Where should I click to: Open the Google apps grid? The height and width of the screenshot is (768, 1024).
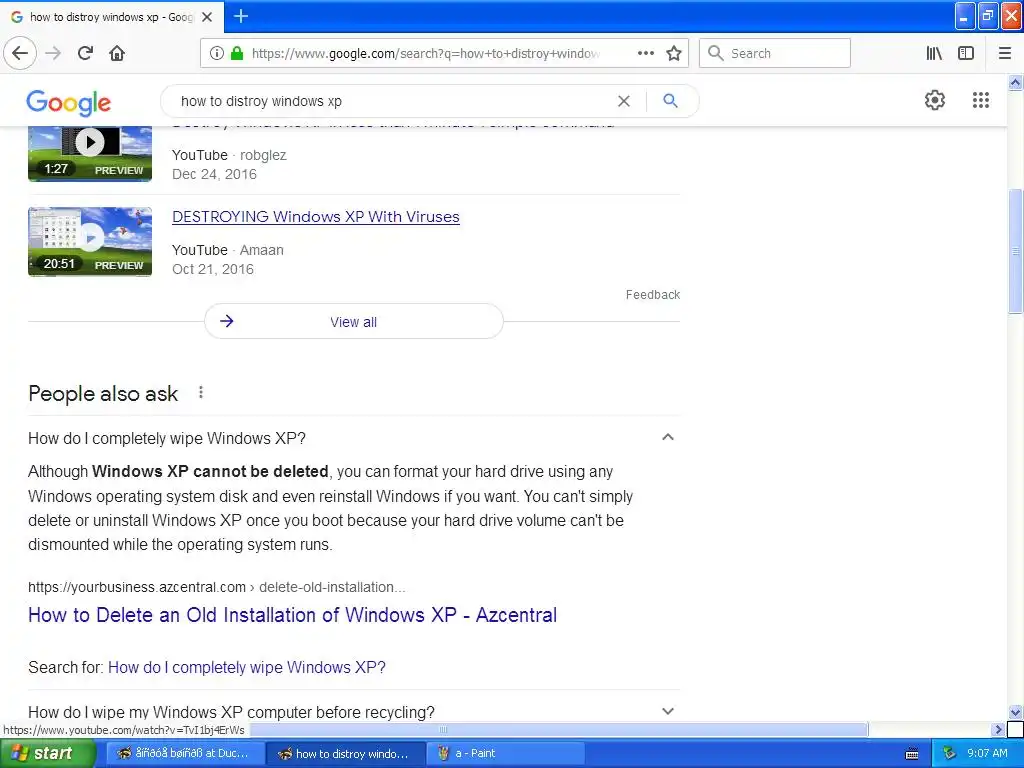(980, 100)
